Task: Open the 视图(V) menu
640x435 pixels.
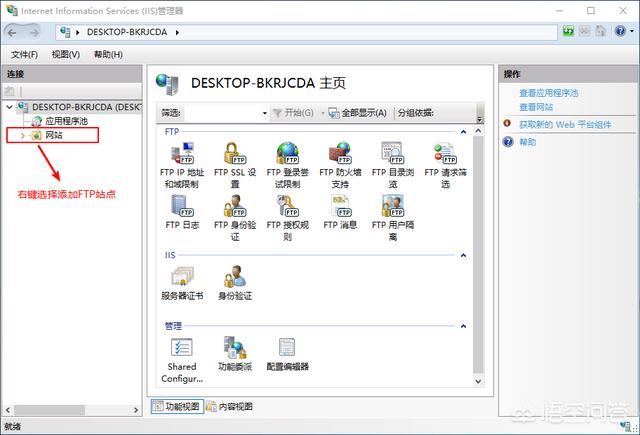Action: click(x=66, y=54)
